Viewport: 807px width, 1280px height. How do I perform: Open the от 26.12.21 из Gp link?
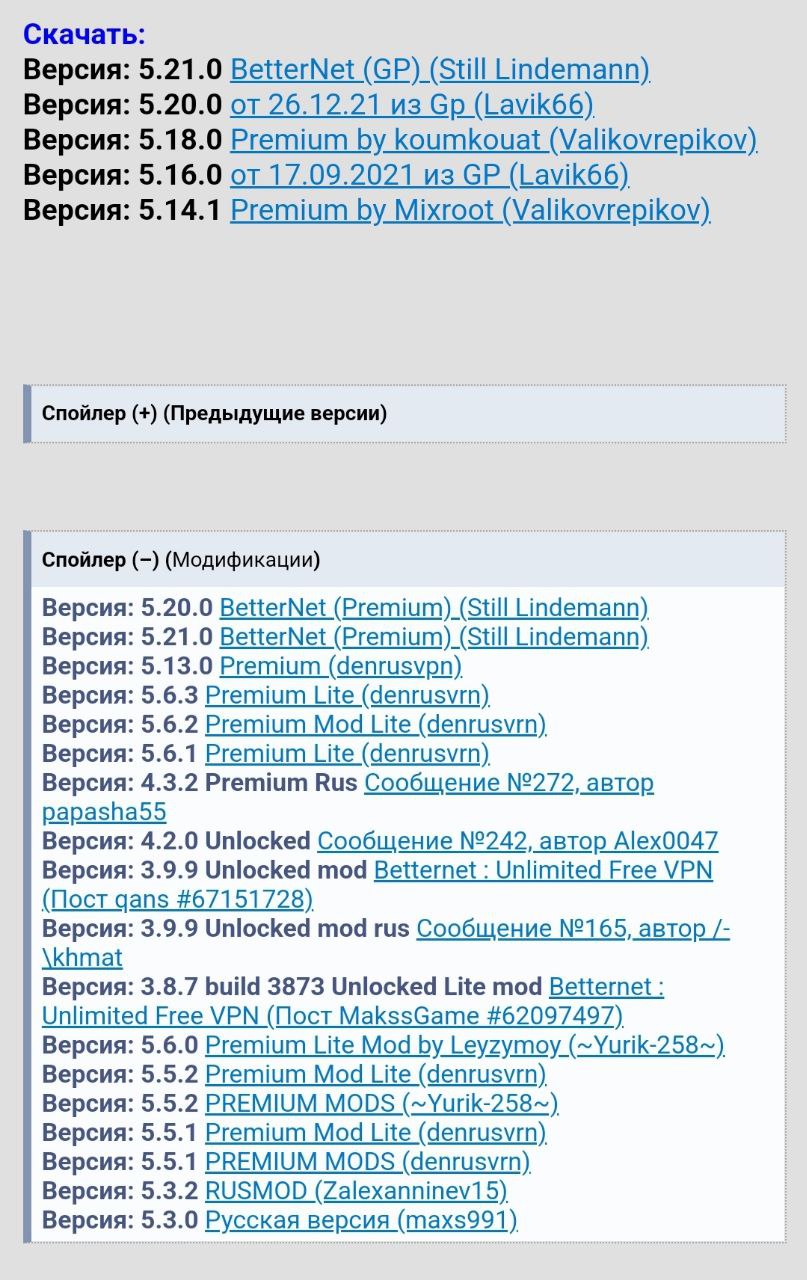[x=411, y=105]
